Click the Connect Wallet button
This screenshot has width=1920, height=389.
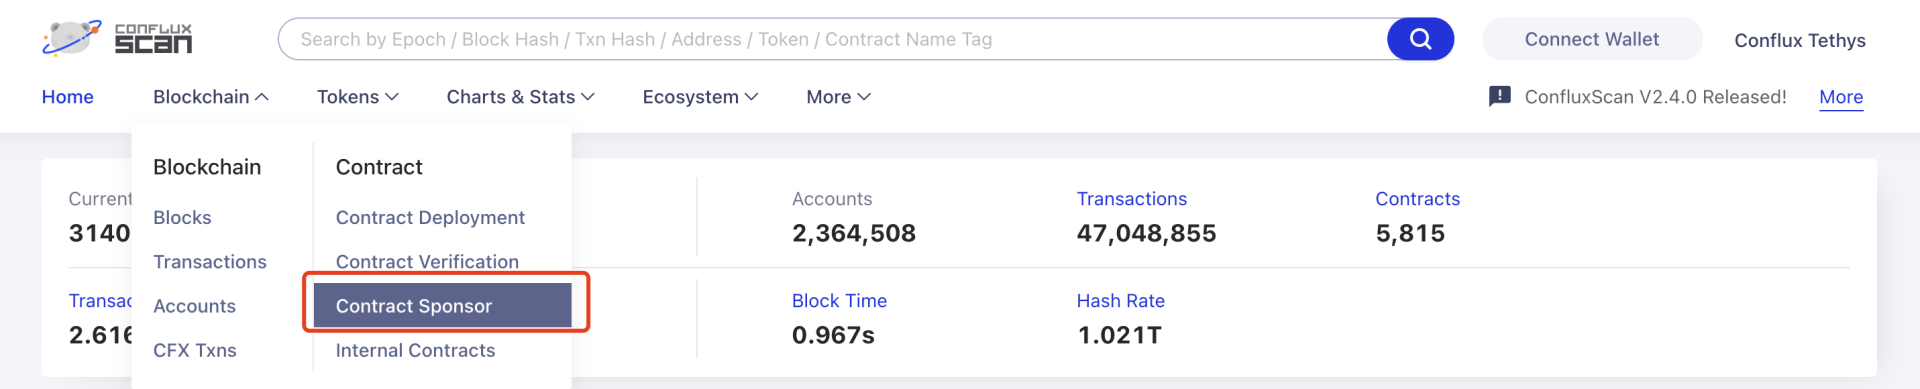[x=1591, y=39]
